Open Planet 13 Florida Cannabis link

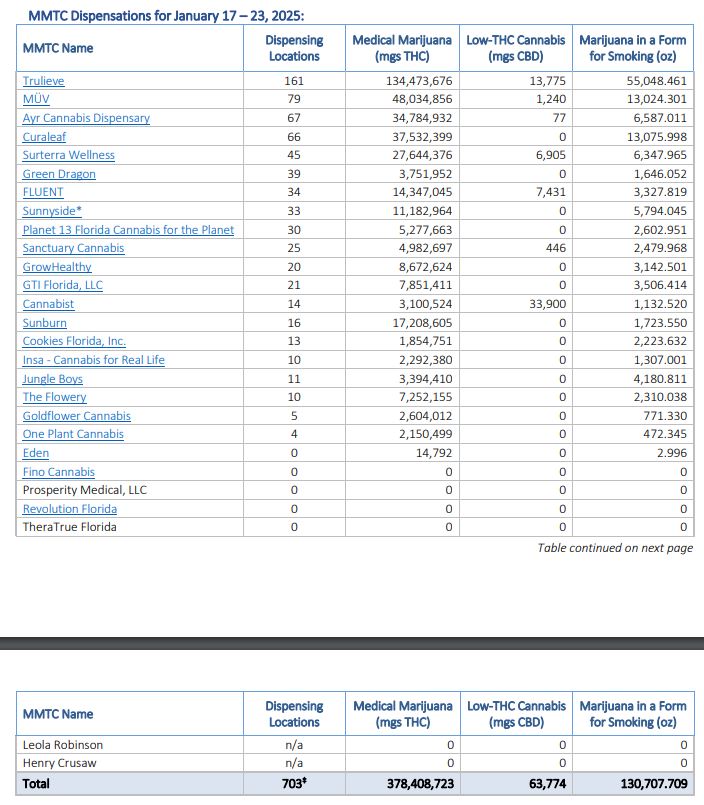coord(128,230)
